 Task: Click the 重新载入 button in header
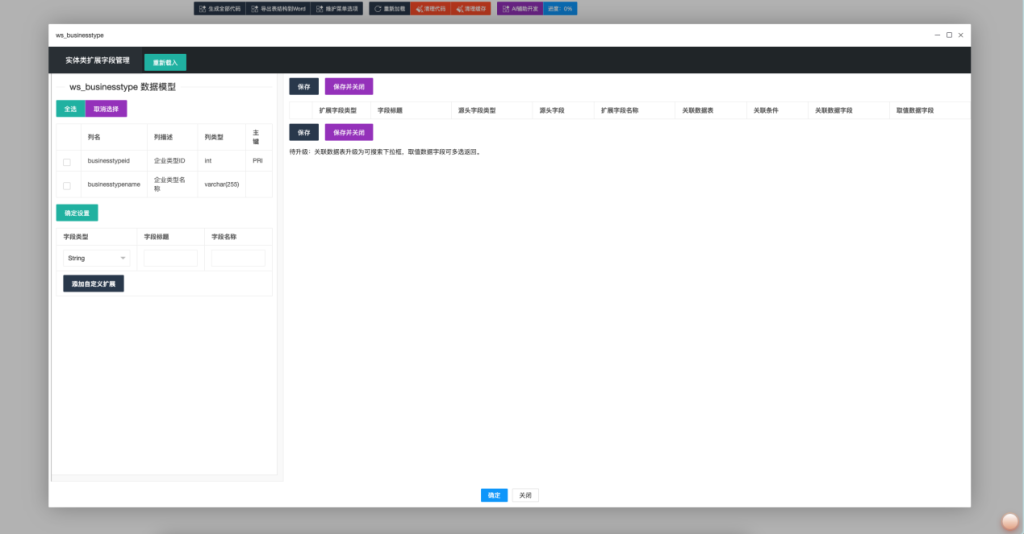[165, 62]
